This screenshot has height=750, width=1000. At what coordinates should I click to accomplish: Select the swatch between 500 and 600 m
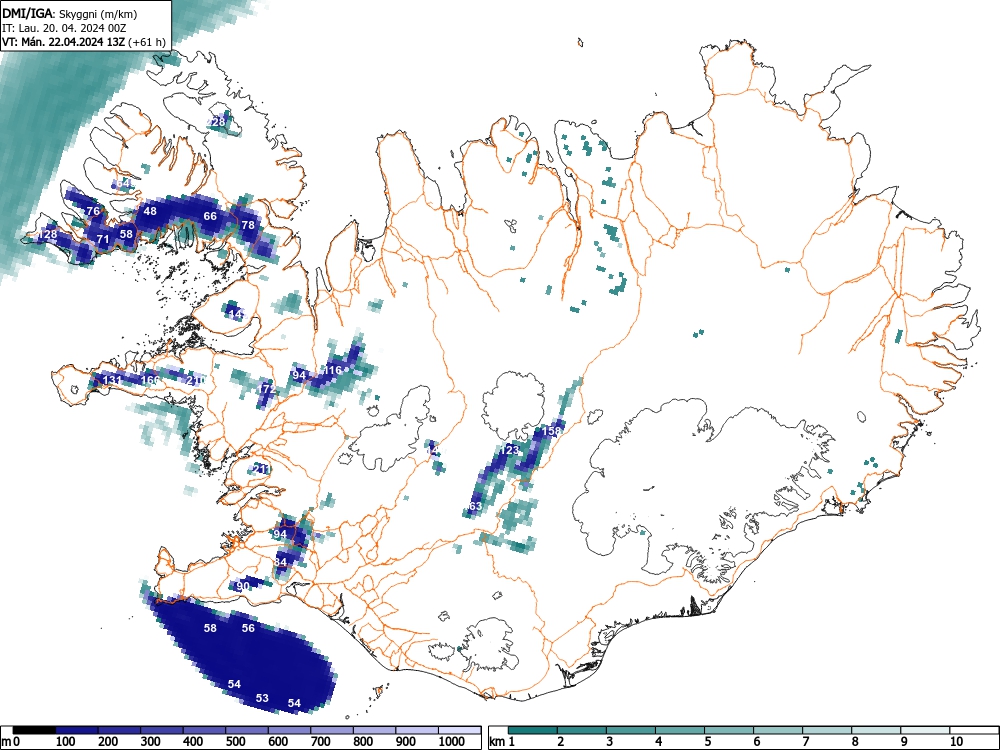pyautogui.click(x=247, y=730)
